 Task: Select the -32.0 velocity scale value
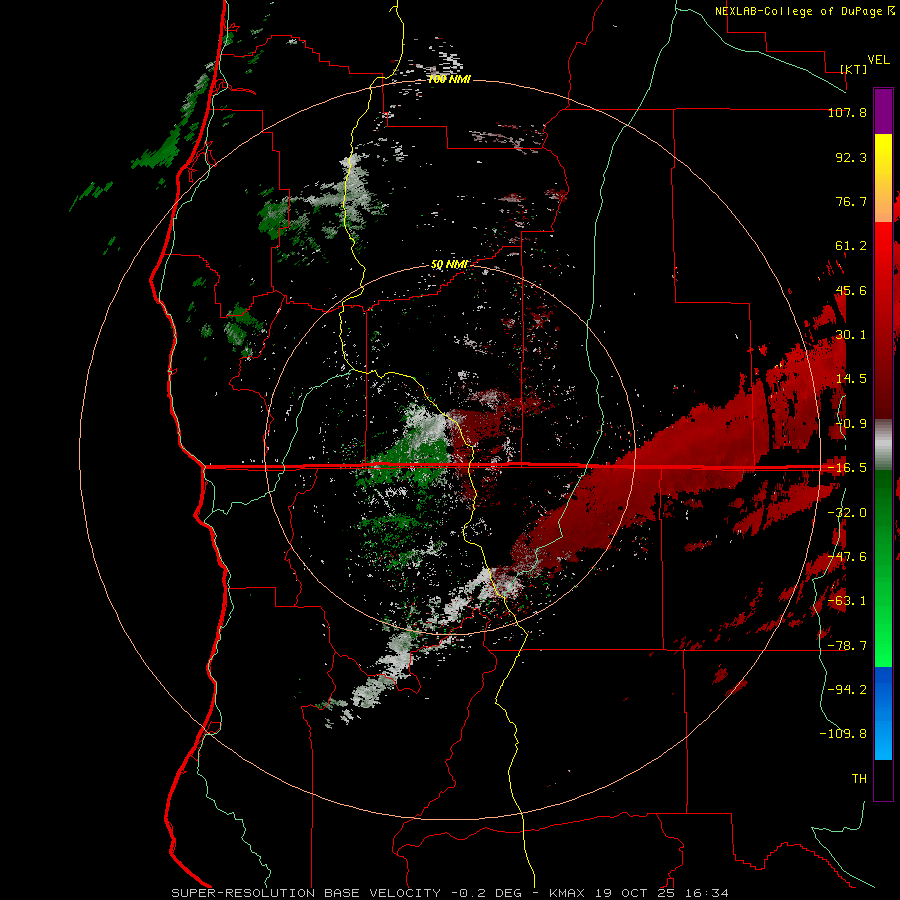[x=847, y=513]
